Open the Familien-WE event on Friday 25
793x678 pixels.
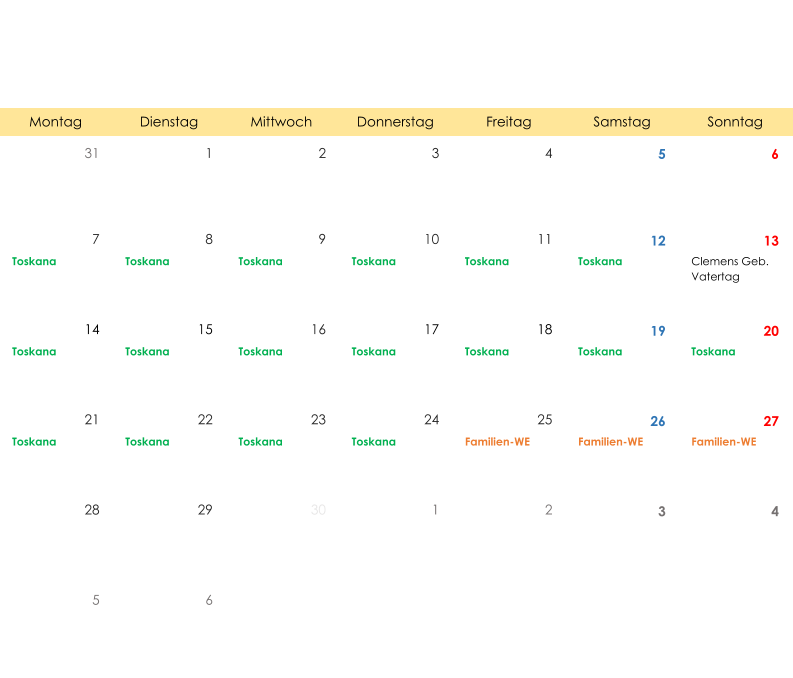point(497,442)
